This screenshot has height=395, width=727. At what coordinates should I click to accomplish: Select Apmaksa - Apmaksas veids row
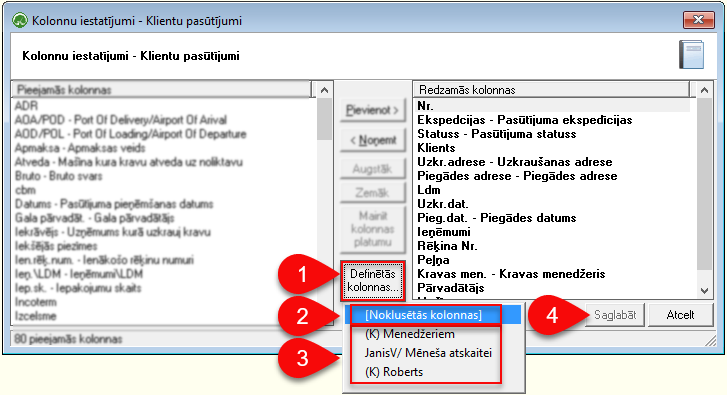click(164, 148)
